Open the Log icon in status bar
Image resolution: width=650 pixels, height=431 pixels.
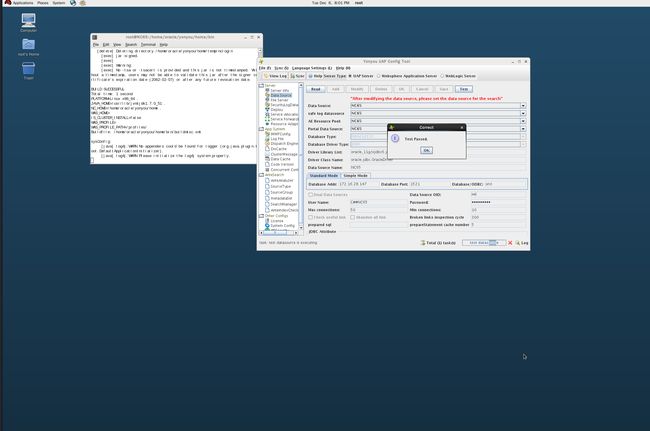522,243
